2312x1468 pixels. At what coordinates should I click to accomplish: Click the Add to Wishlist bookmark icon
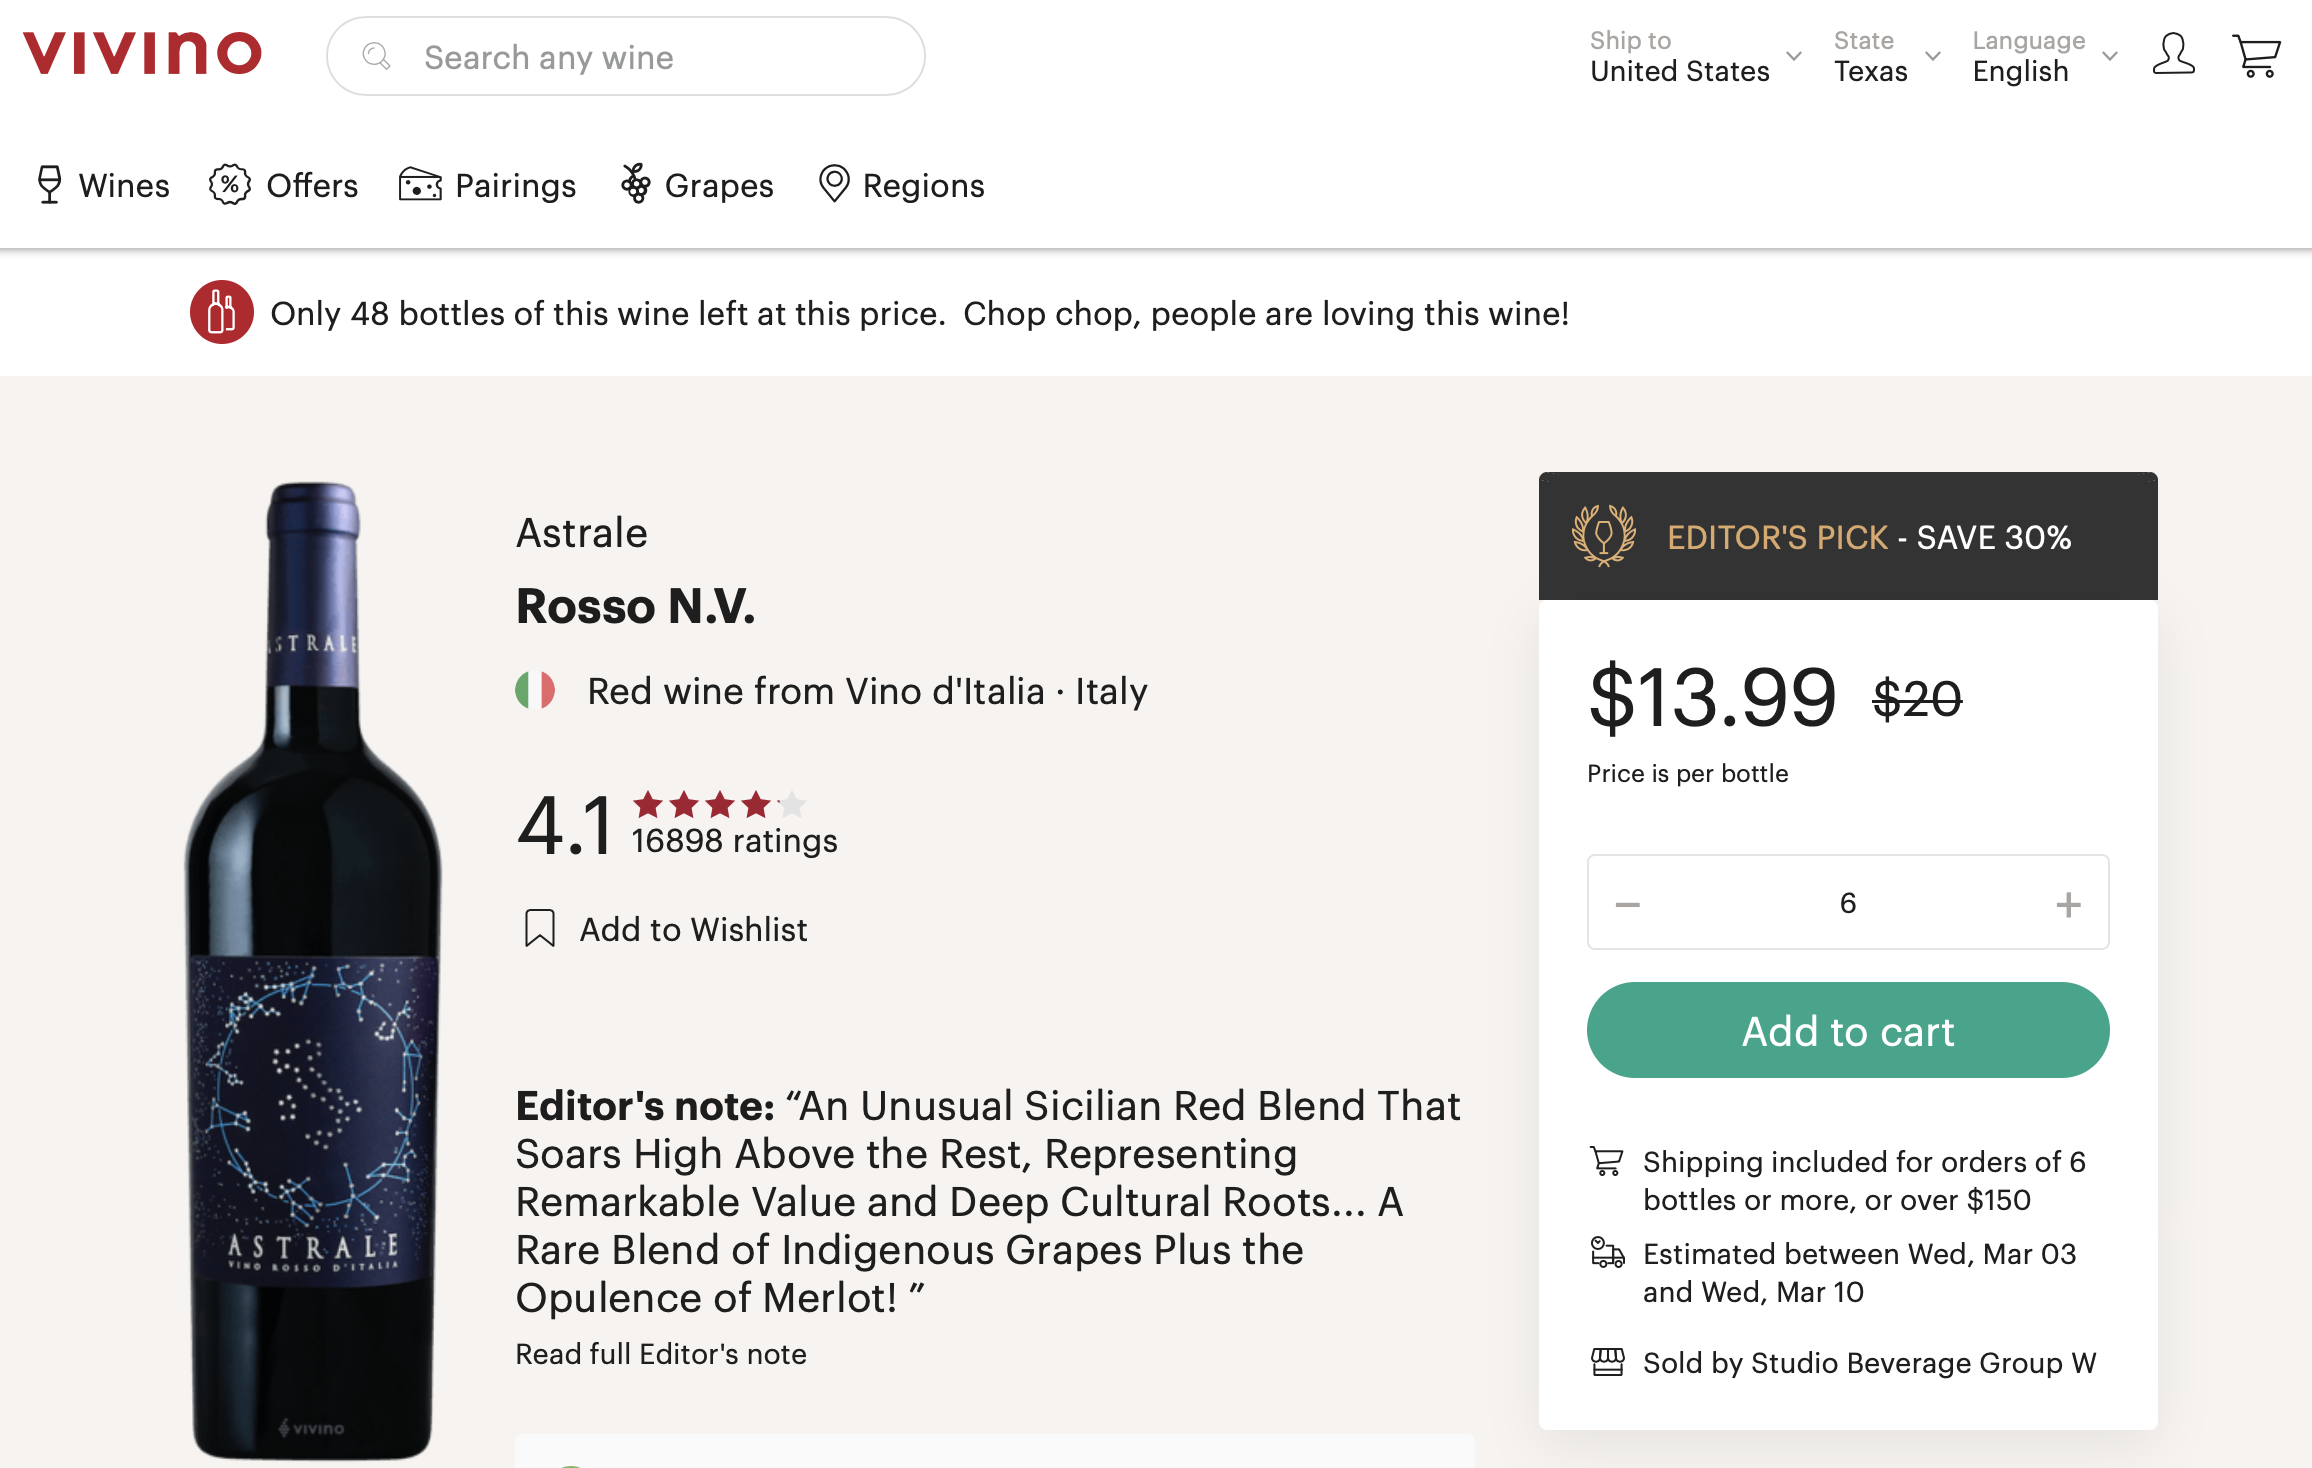click(x=539, y=928)
